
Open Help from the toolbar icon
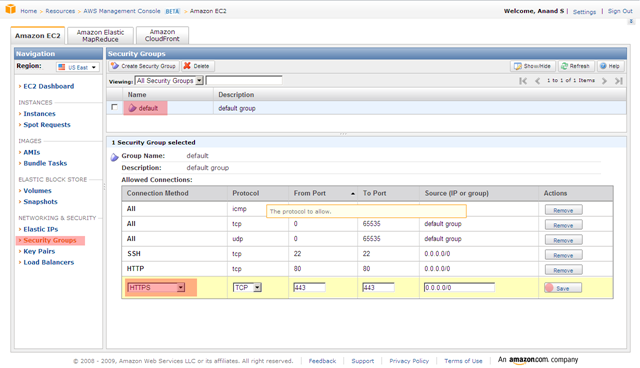coord(603,66)
